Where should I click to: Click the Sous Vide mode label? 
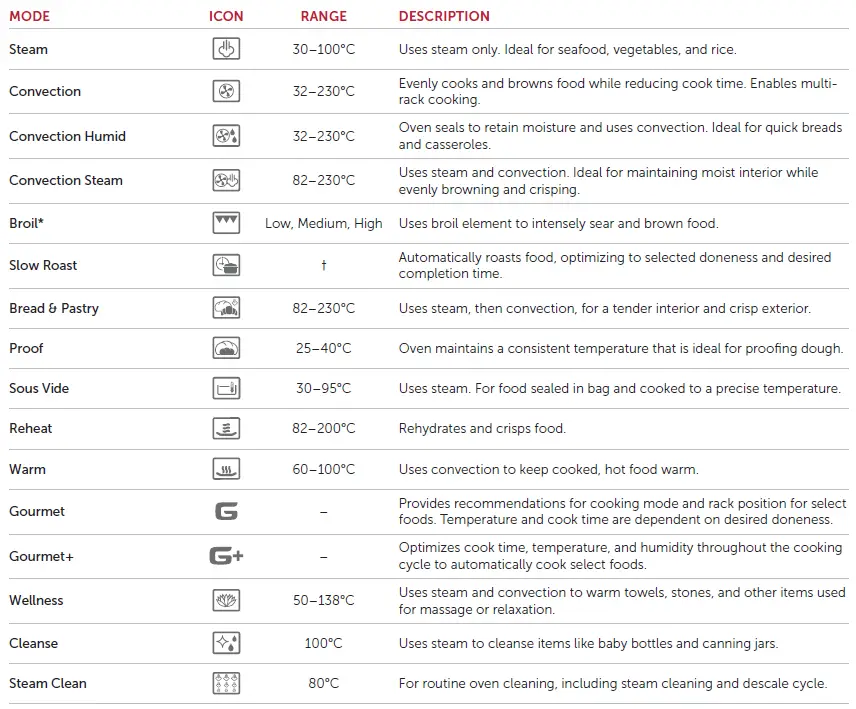pyautogui.click(x=39, y=388)
